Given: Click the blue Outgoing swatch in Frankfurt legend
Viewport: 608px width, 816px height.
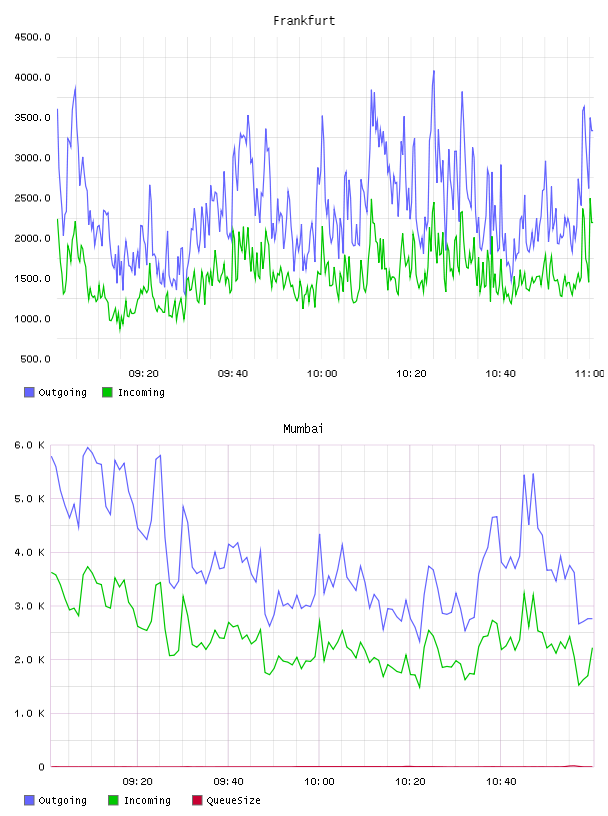Looking at the screenshot, I should [x=29, y=392].
